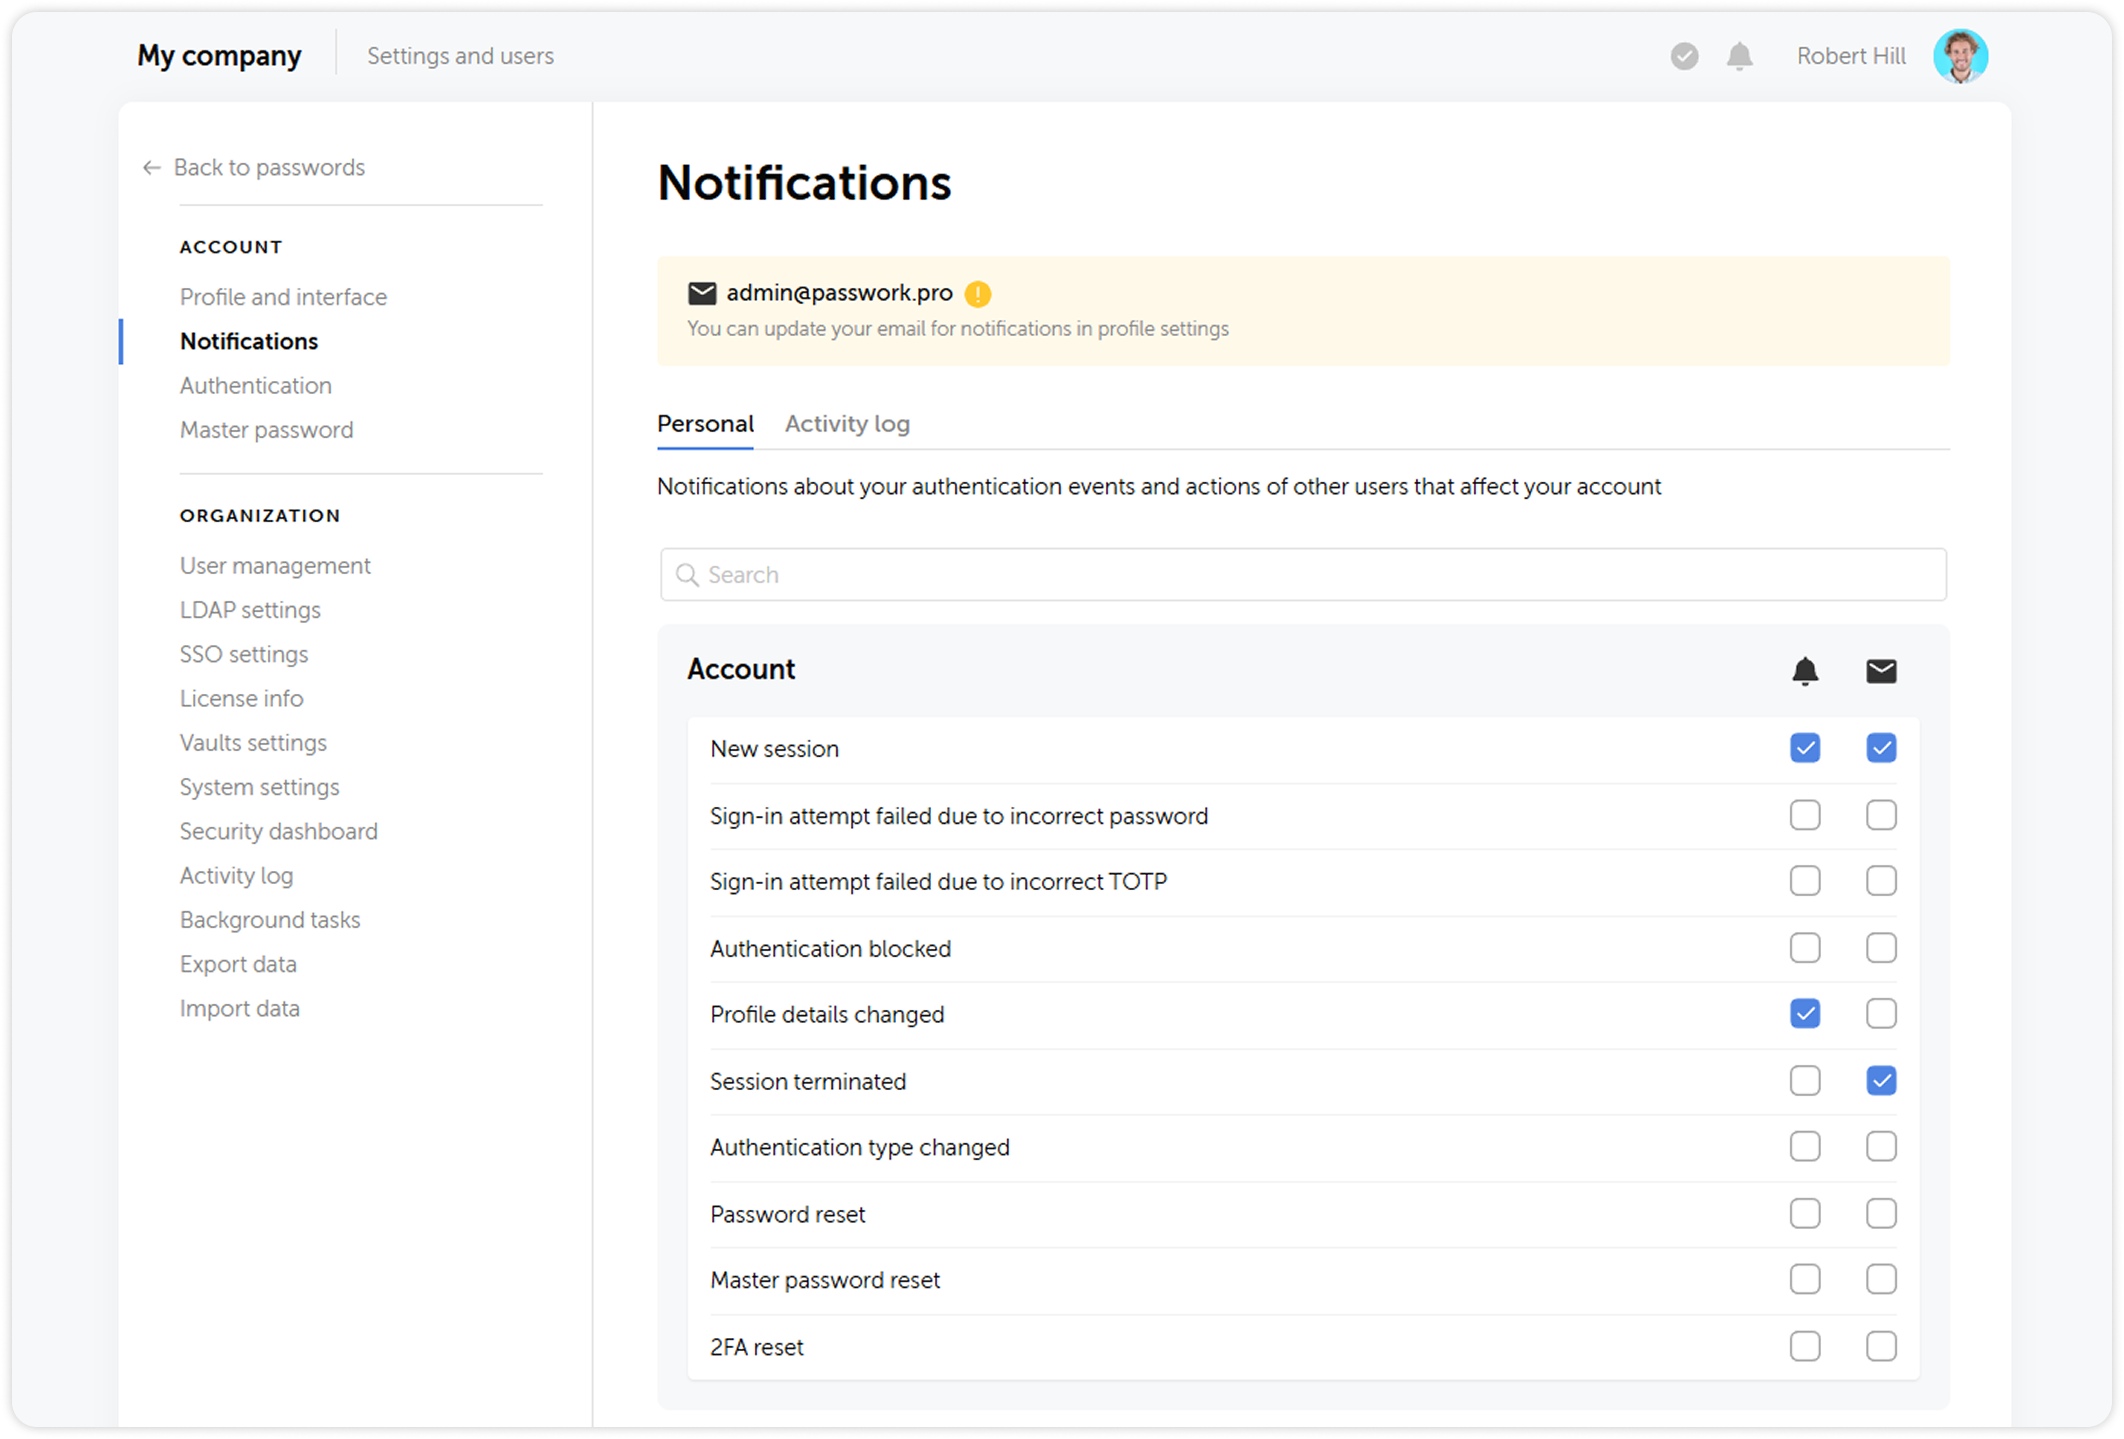Enable bell alerts for Authentication blocked

tap(1805, 947)
